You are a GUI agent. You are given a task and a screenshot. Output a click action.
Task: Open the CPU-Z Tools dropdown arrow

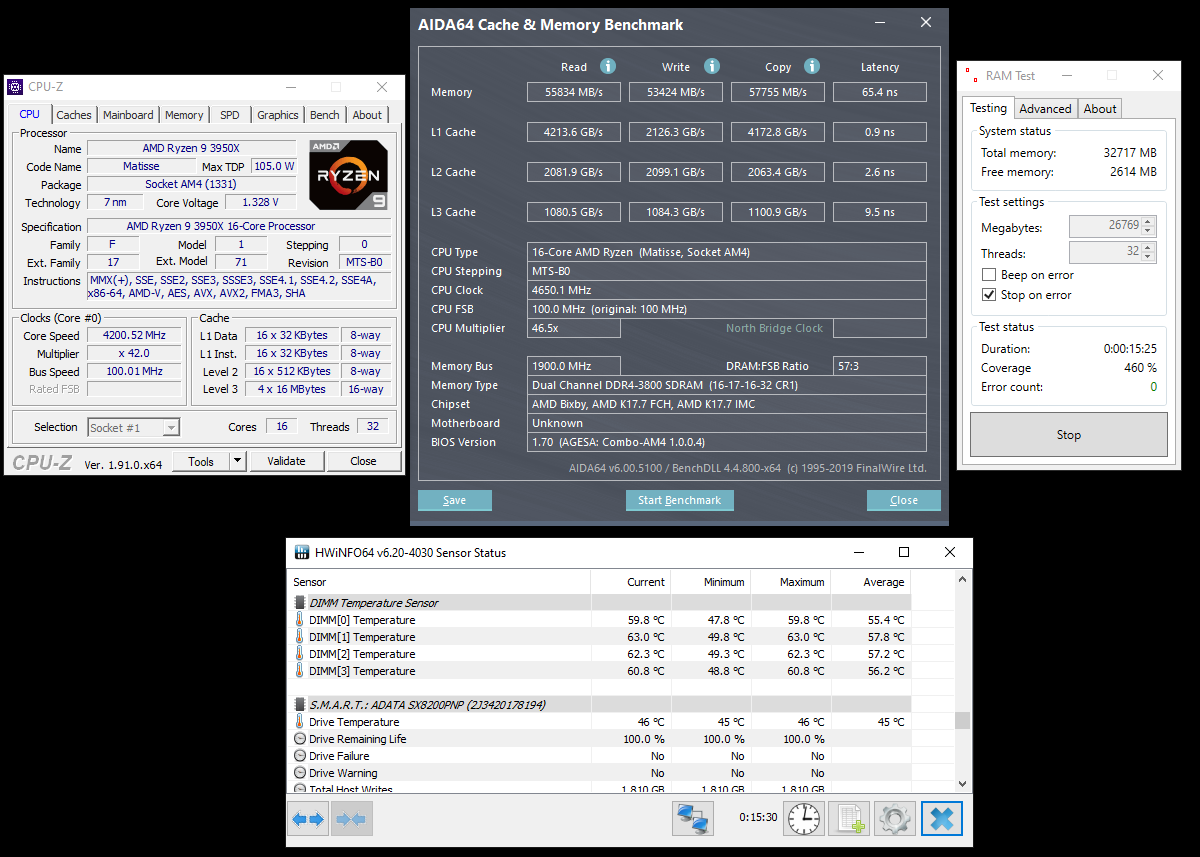pos(237,461)
